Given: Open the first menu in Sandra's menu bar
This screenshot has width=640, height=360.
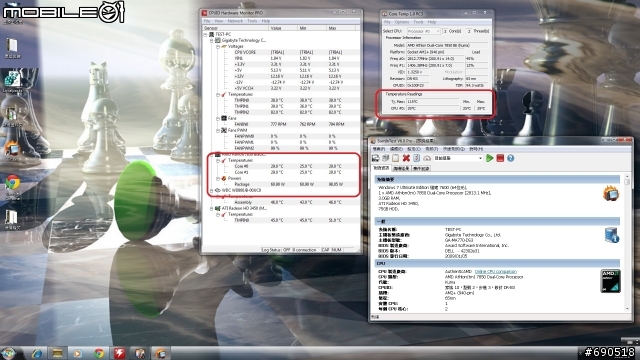Looking at the screenshot, I should pyautogui.click(x=379, y=149).
